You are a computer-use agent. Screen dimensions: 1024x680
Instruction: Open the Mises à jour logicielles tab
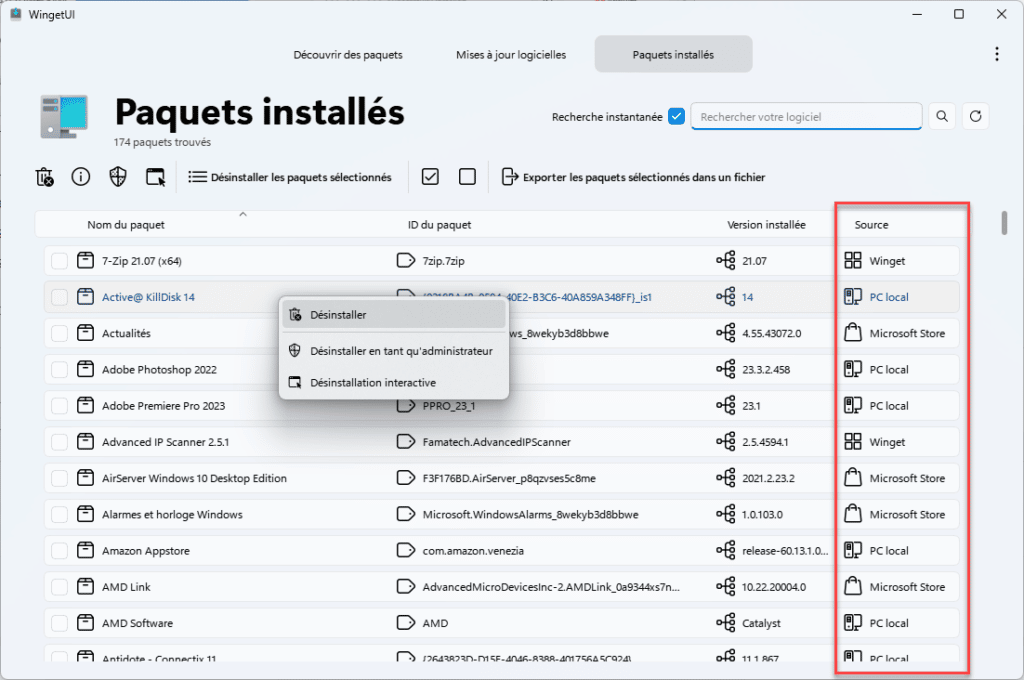coord(511,55)
